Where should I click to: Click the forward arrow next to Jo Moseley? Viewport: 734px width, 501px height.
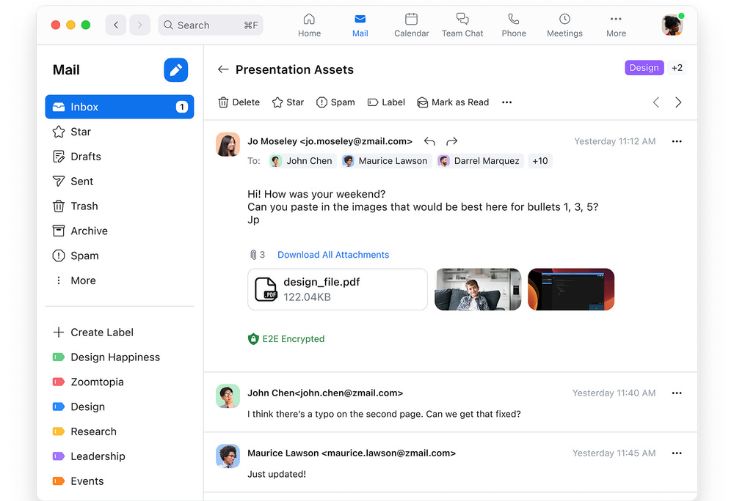(452, 142)
